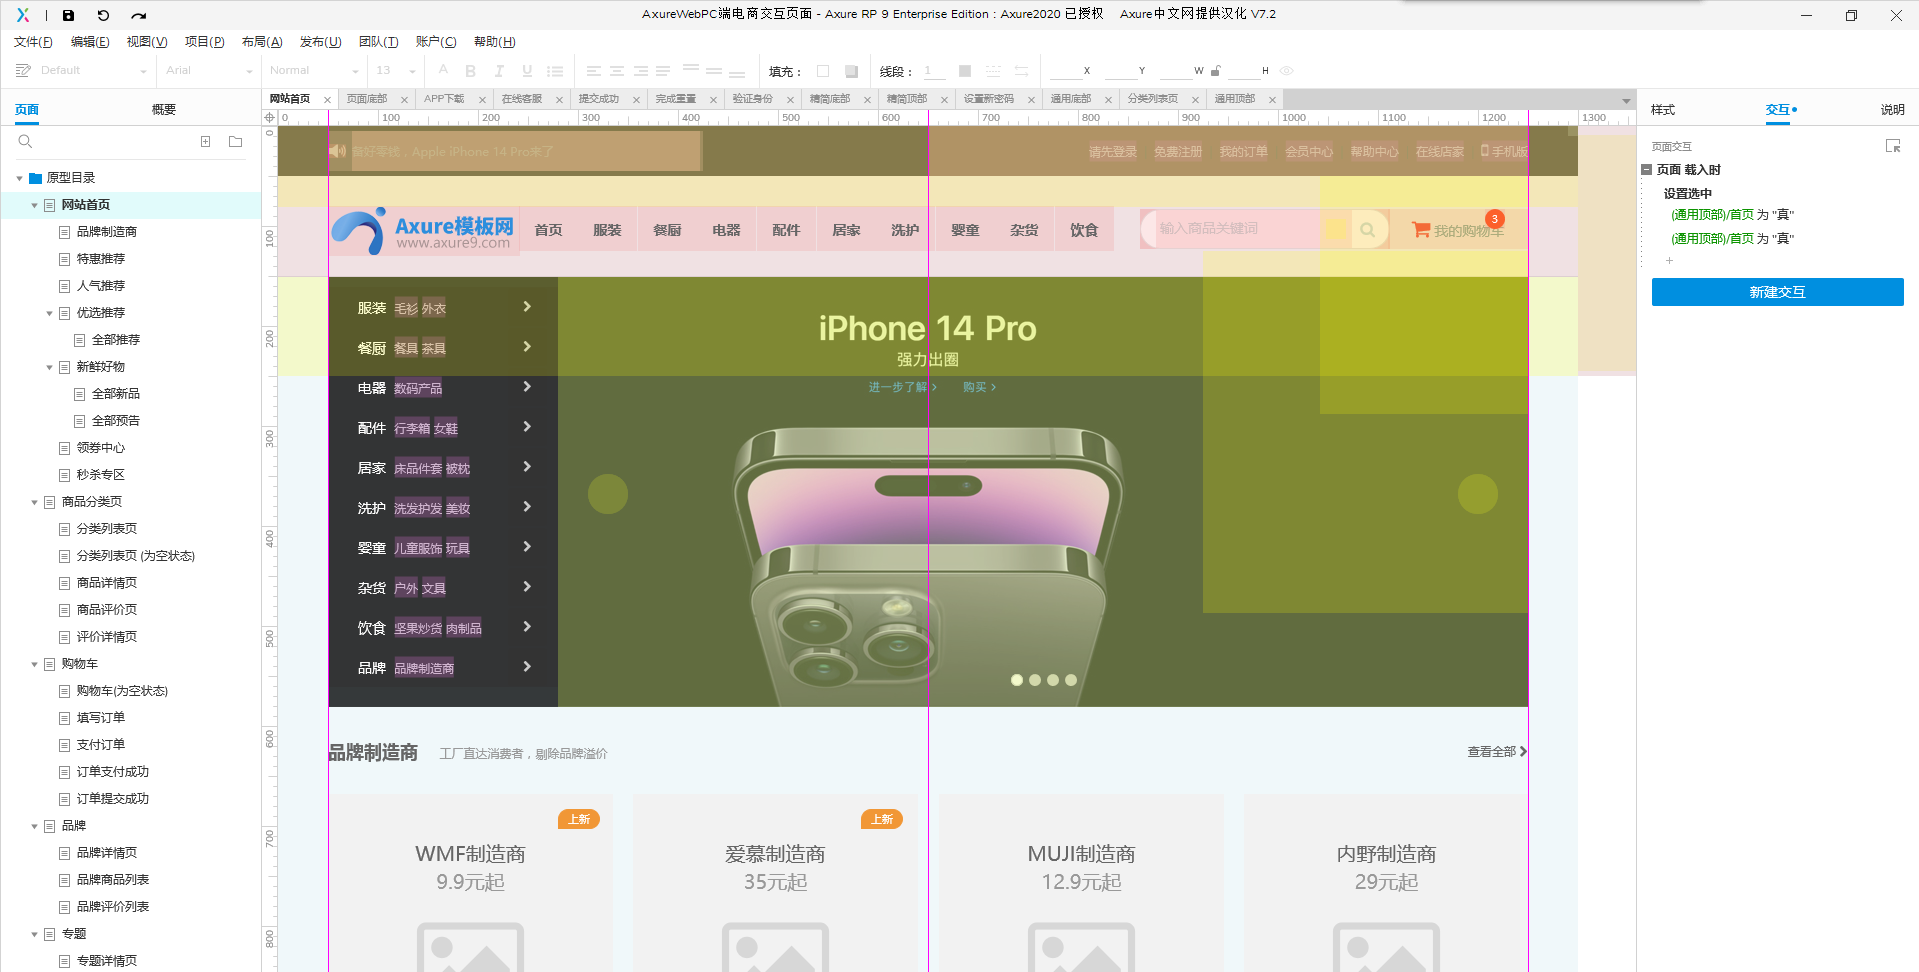Switch to the 页面底部 tab
This screenshot has width=1919, height=972.
click(x=367, y=99)
